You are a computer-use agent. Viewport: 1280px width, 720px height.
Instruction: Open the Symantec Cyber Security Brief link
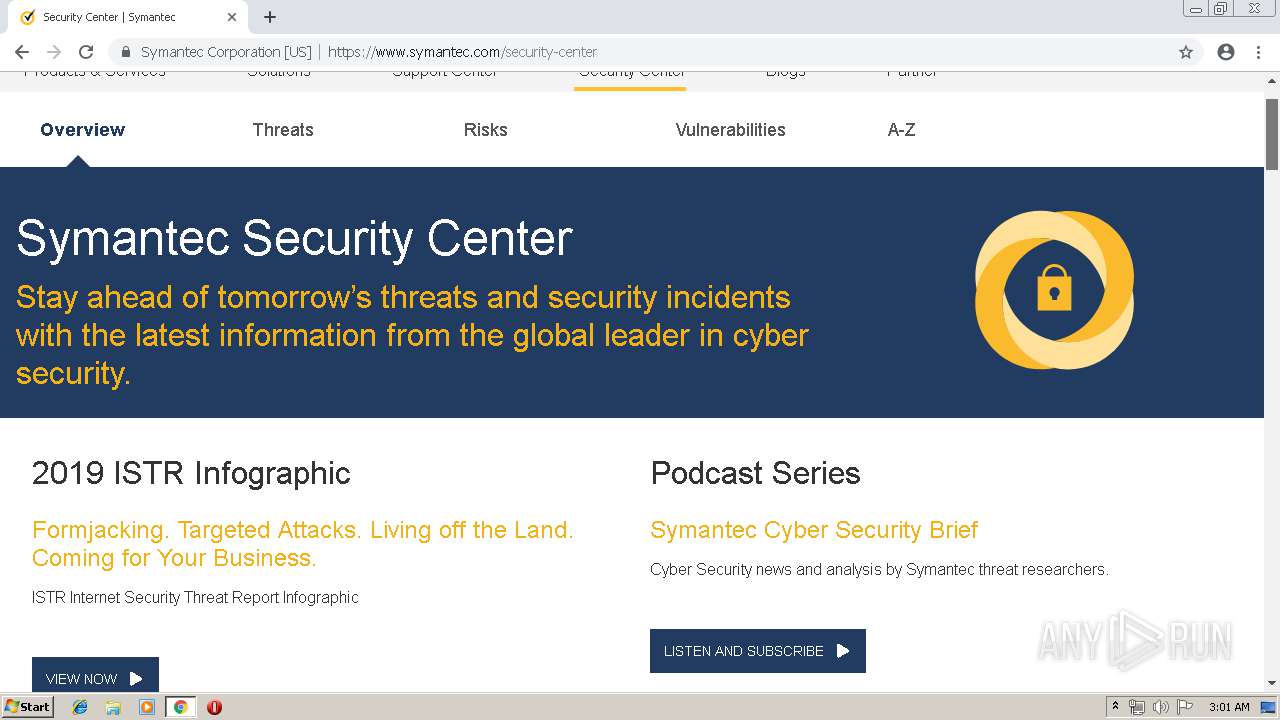click(x=813, y=530)
